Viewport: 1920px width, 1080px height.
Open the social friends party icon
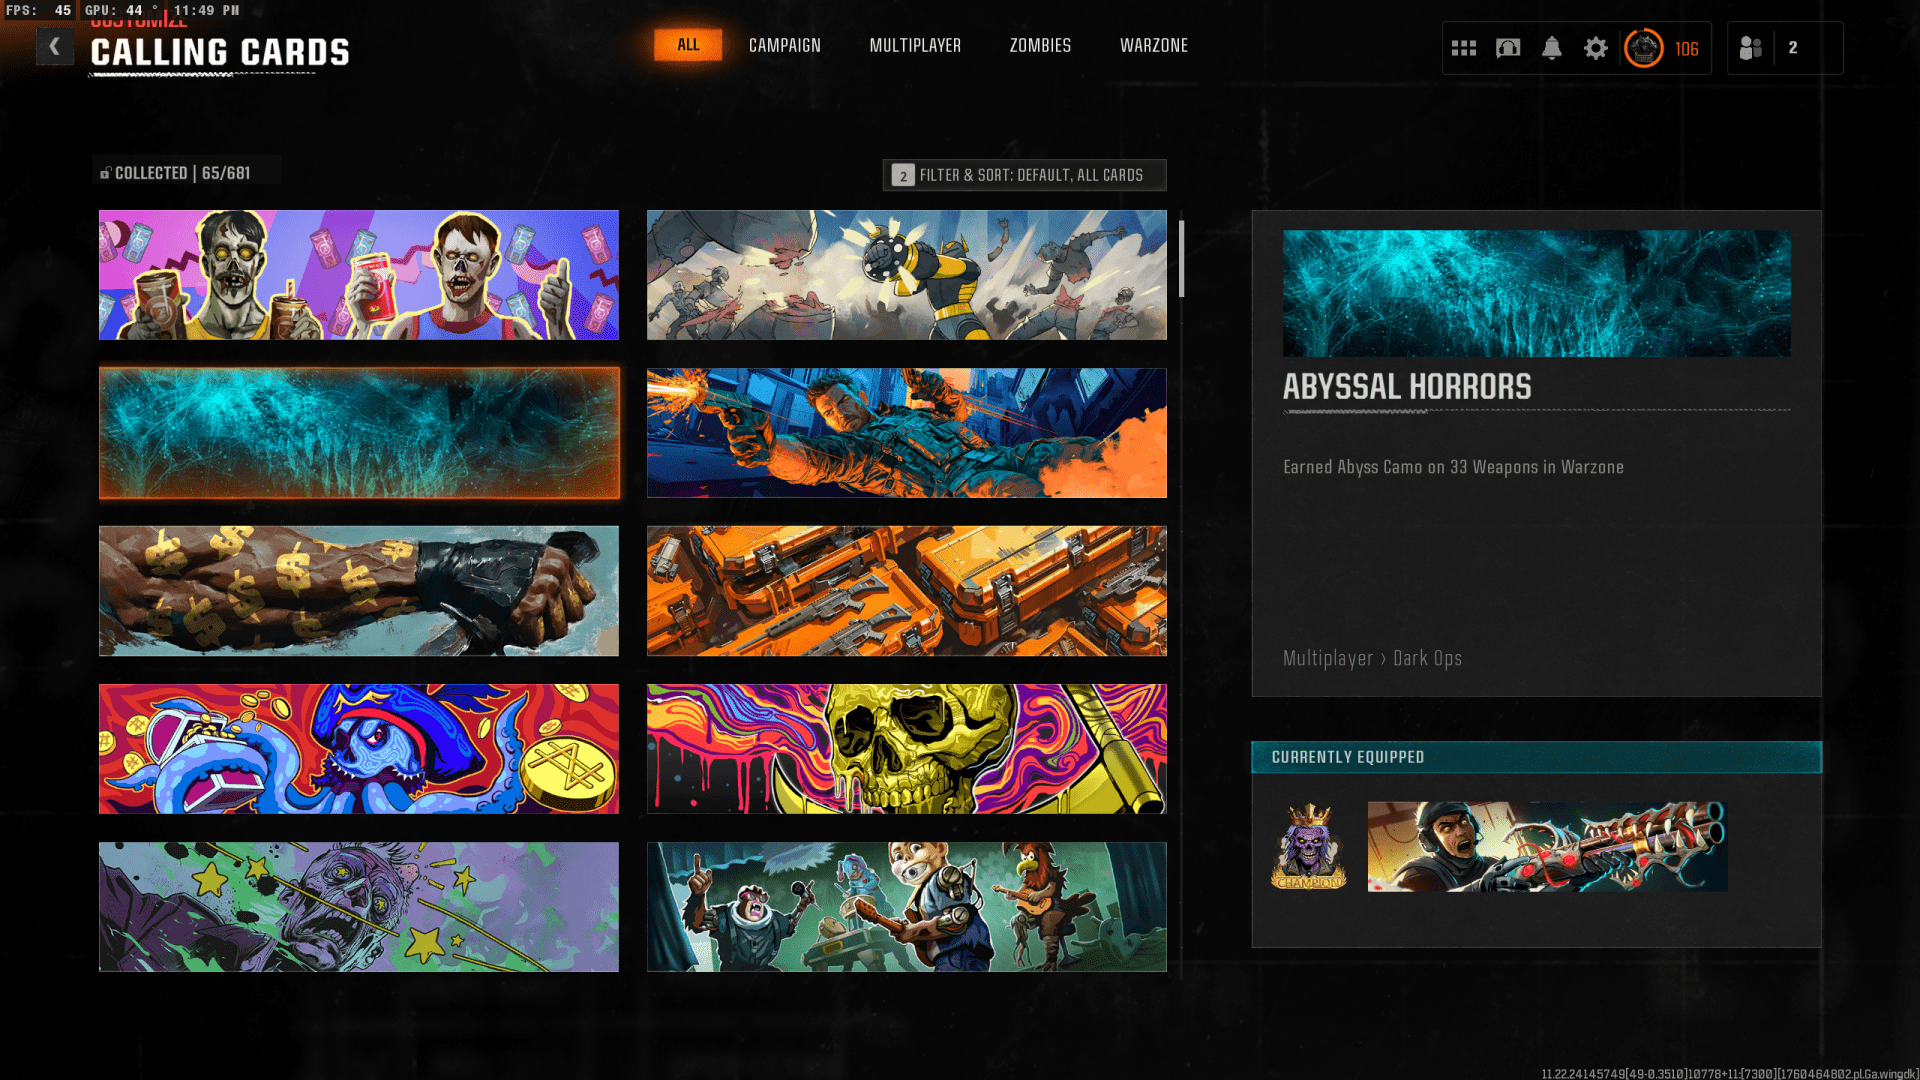click(x=1751, y=48)
